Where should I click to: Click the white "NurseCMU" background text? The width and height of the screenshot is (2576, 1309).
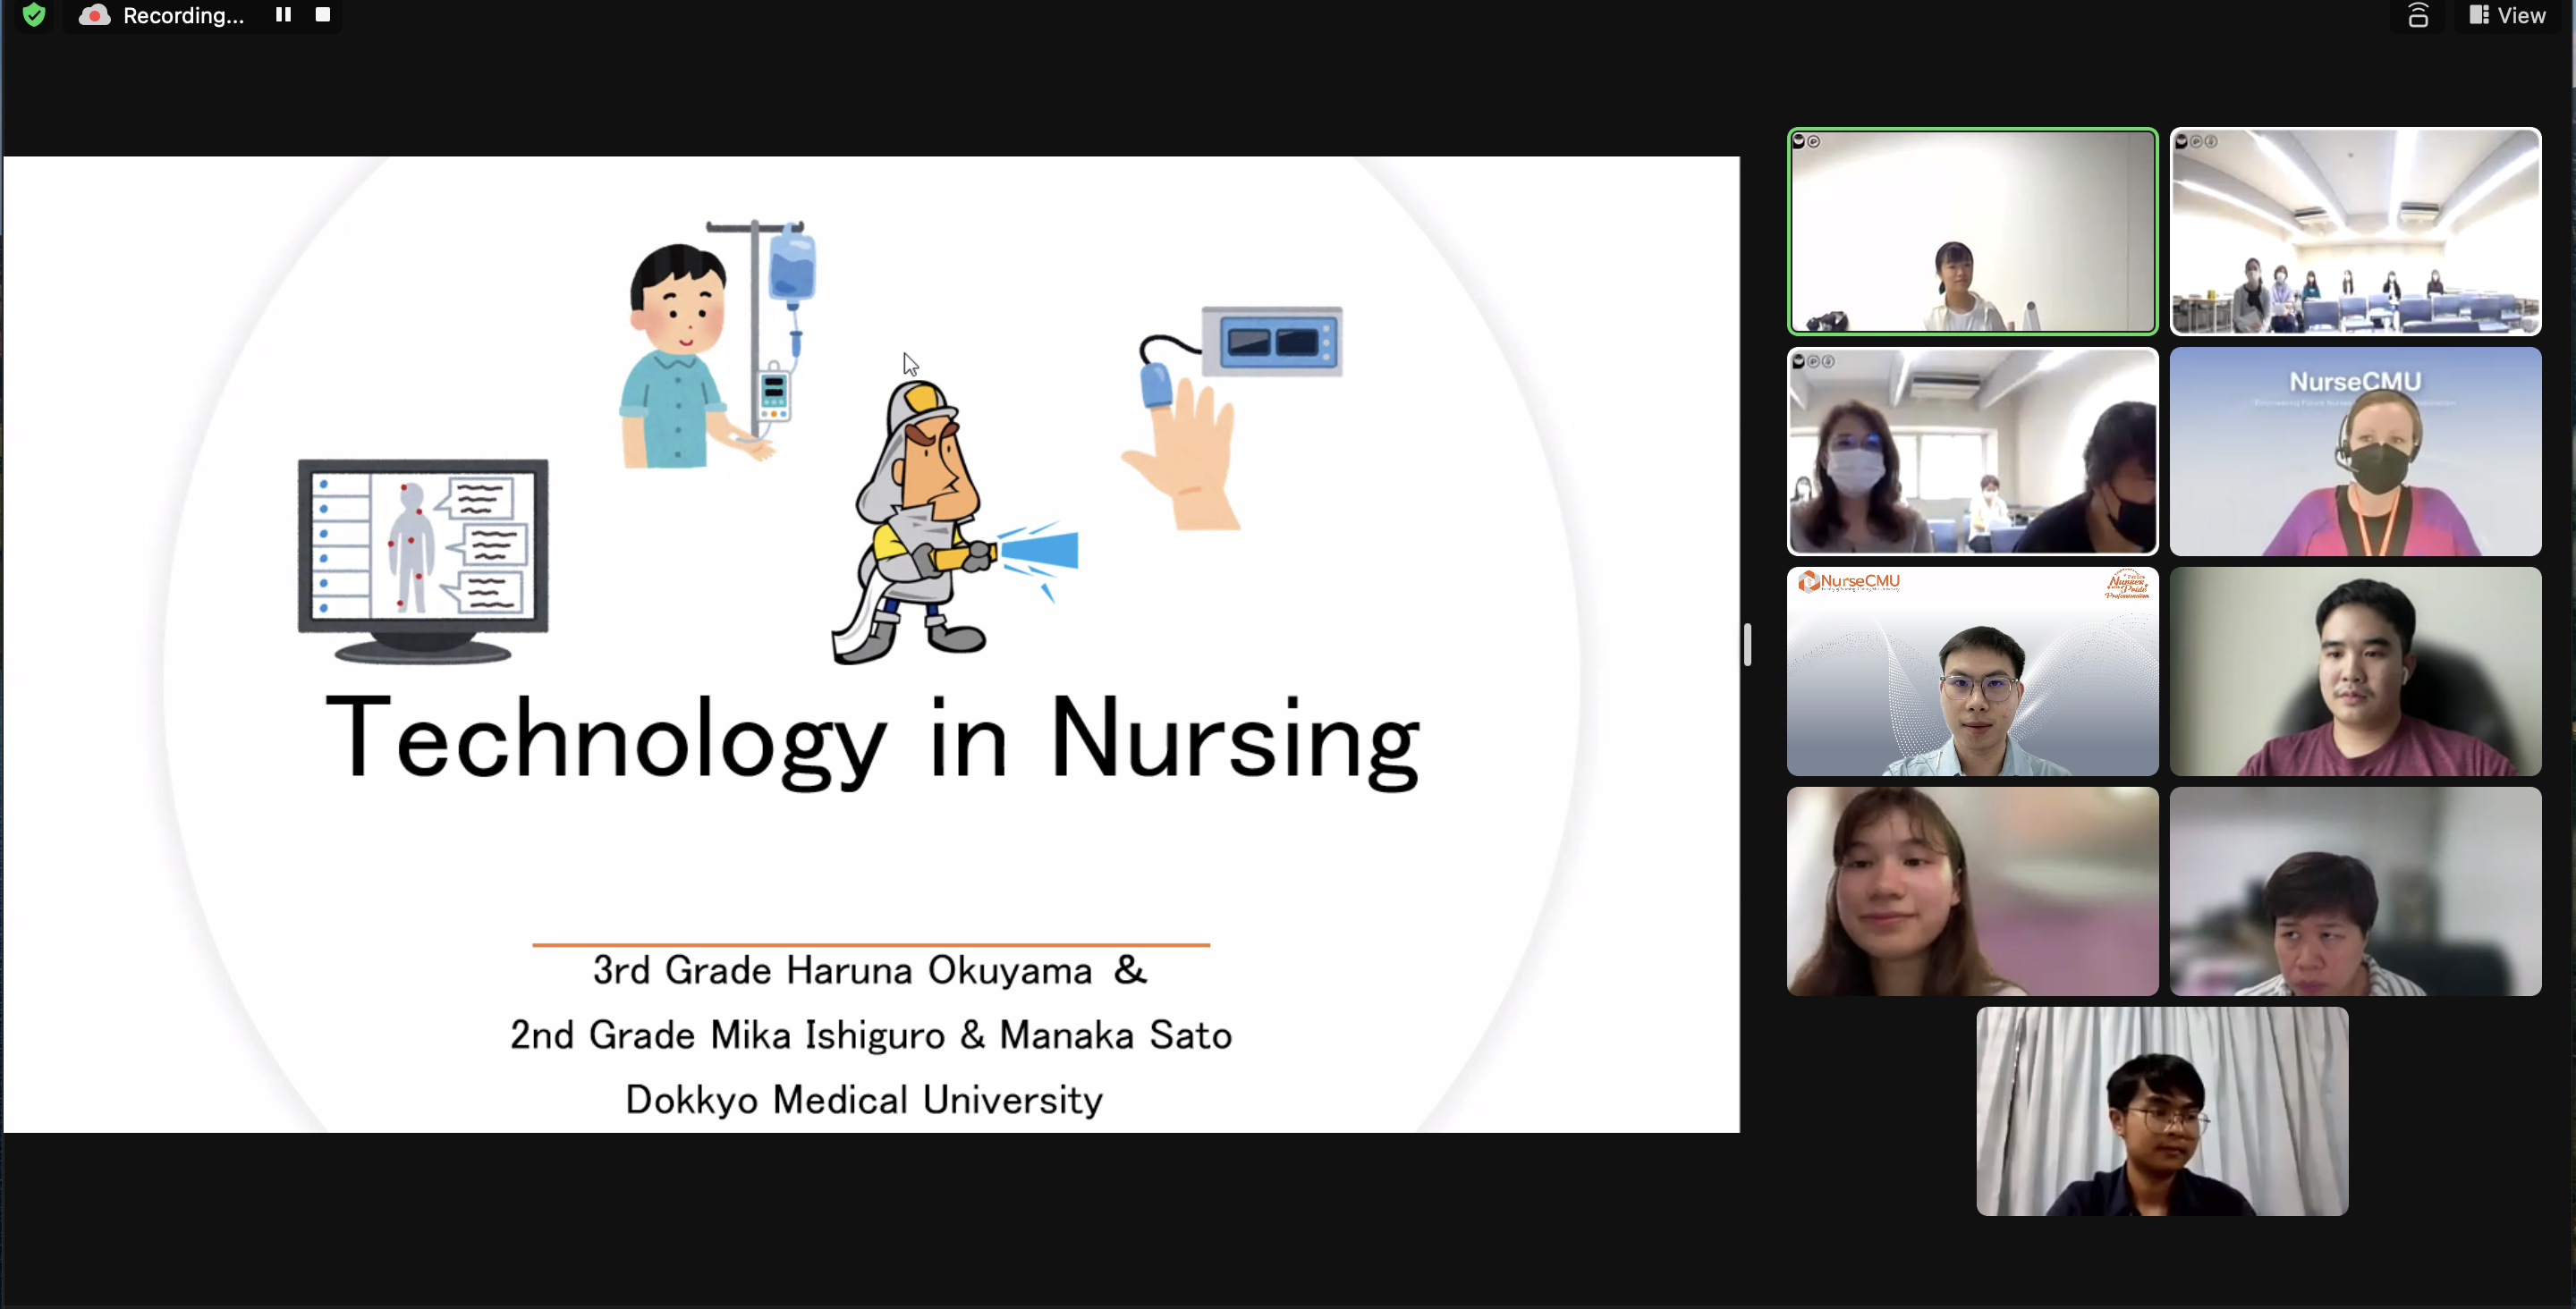[2355, 382]
